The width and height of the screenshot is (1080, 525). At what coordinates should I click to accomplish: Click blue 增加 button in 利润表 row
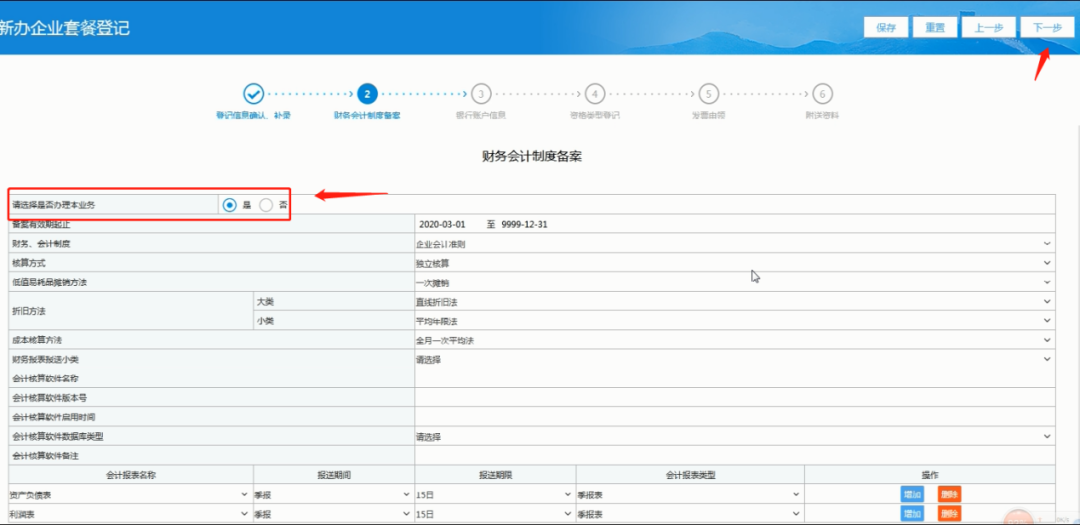913,514
